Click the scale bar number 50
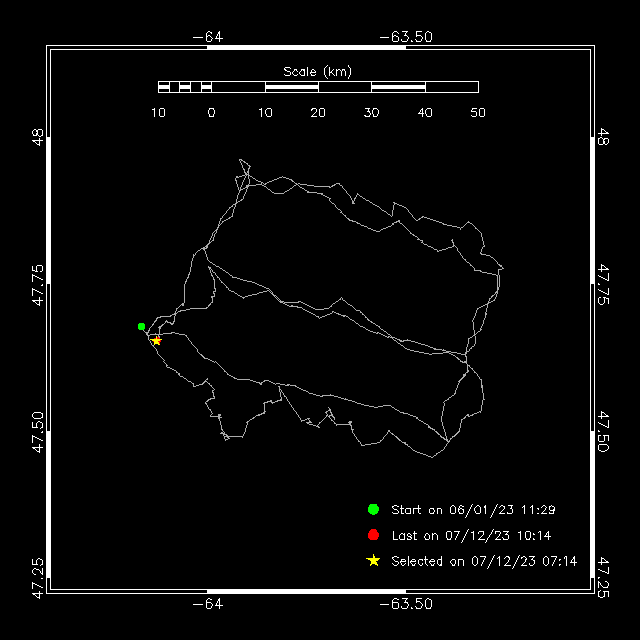 click(478, 113)
